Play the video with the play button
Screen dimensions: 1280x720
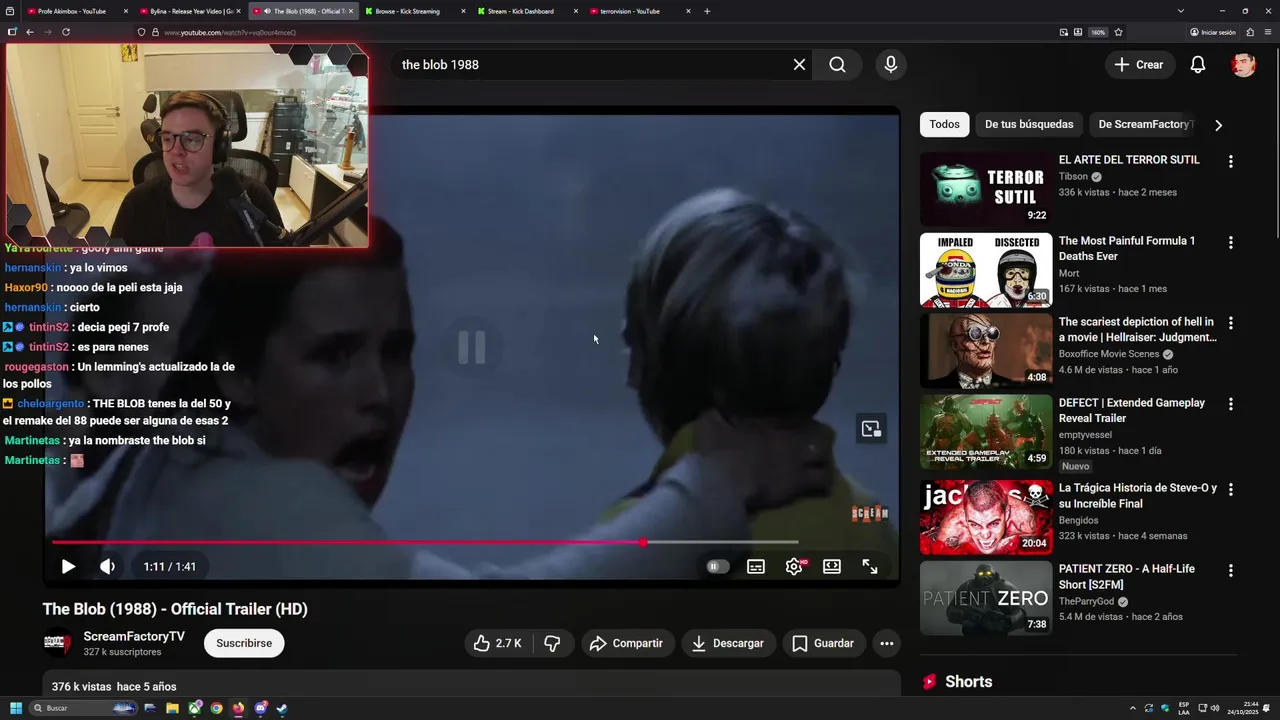point(68,566)
